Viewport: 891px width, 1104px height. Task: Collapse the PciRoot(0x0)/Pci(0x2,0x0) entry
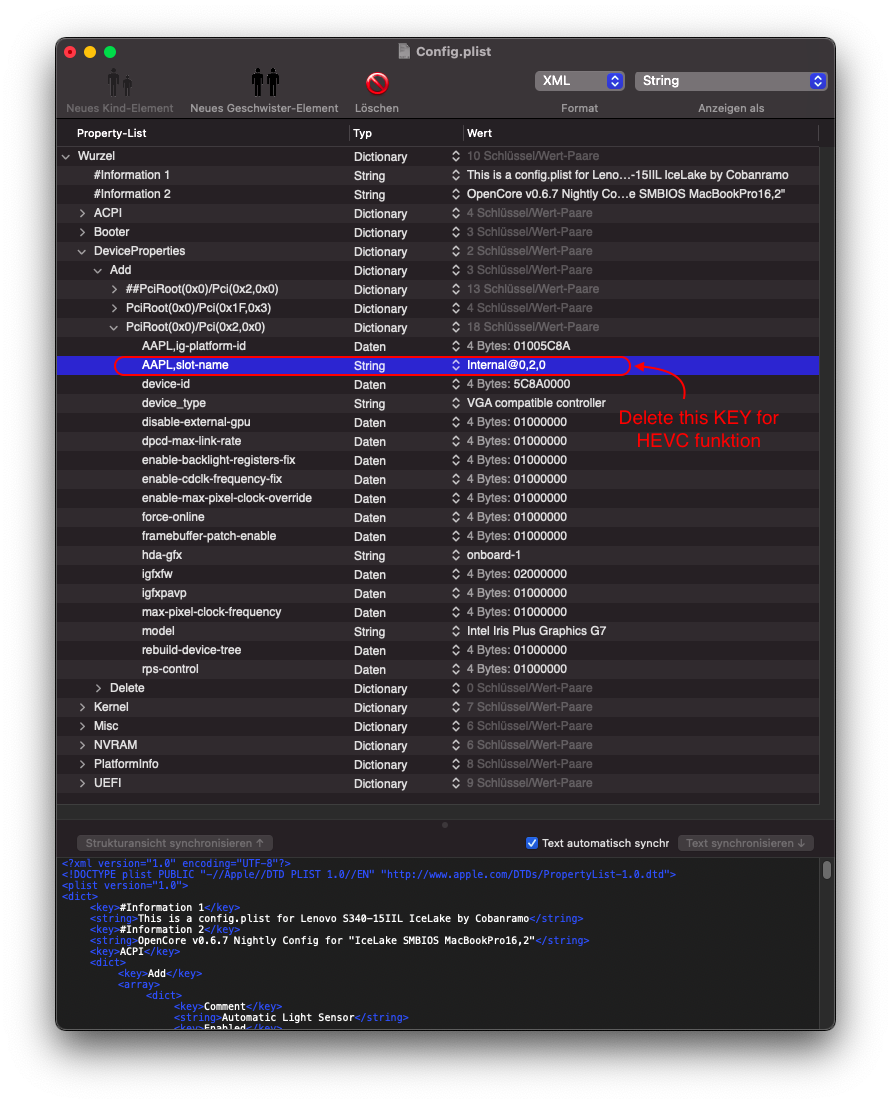[114, 327]
